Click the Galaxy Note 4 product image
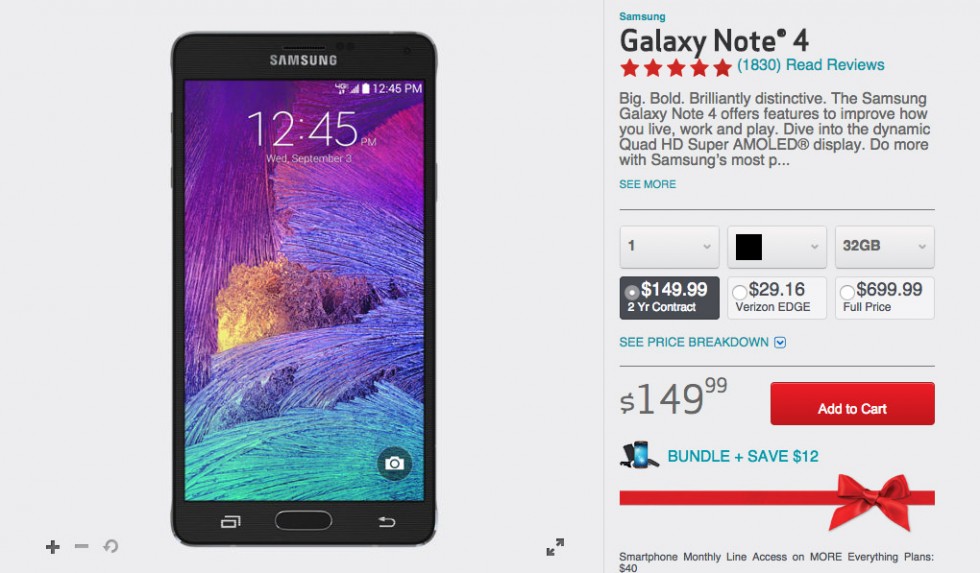The width and height of the screenshot is (980, 573). [303, 288]
